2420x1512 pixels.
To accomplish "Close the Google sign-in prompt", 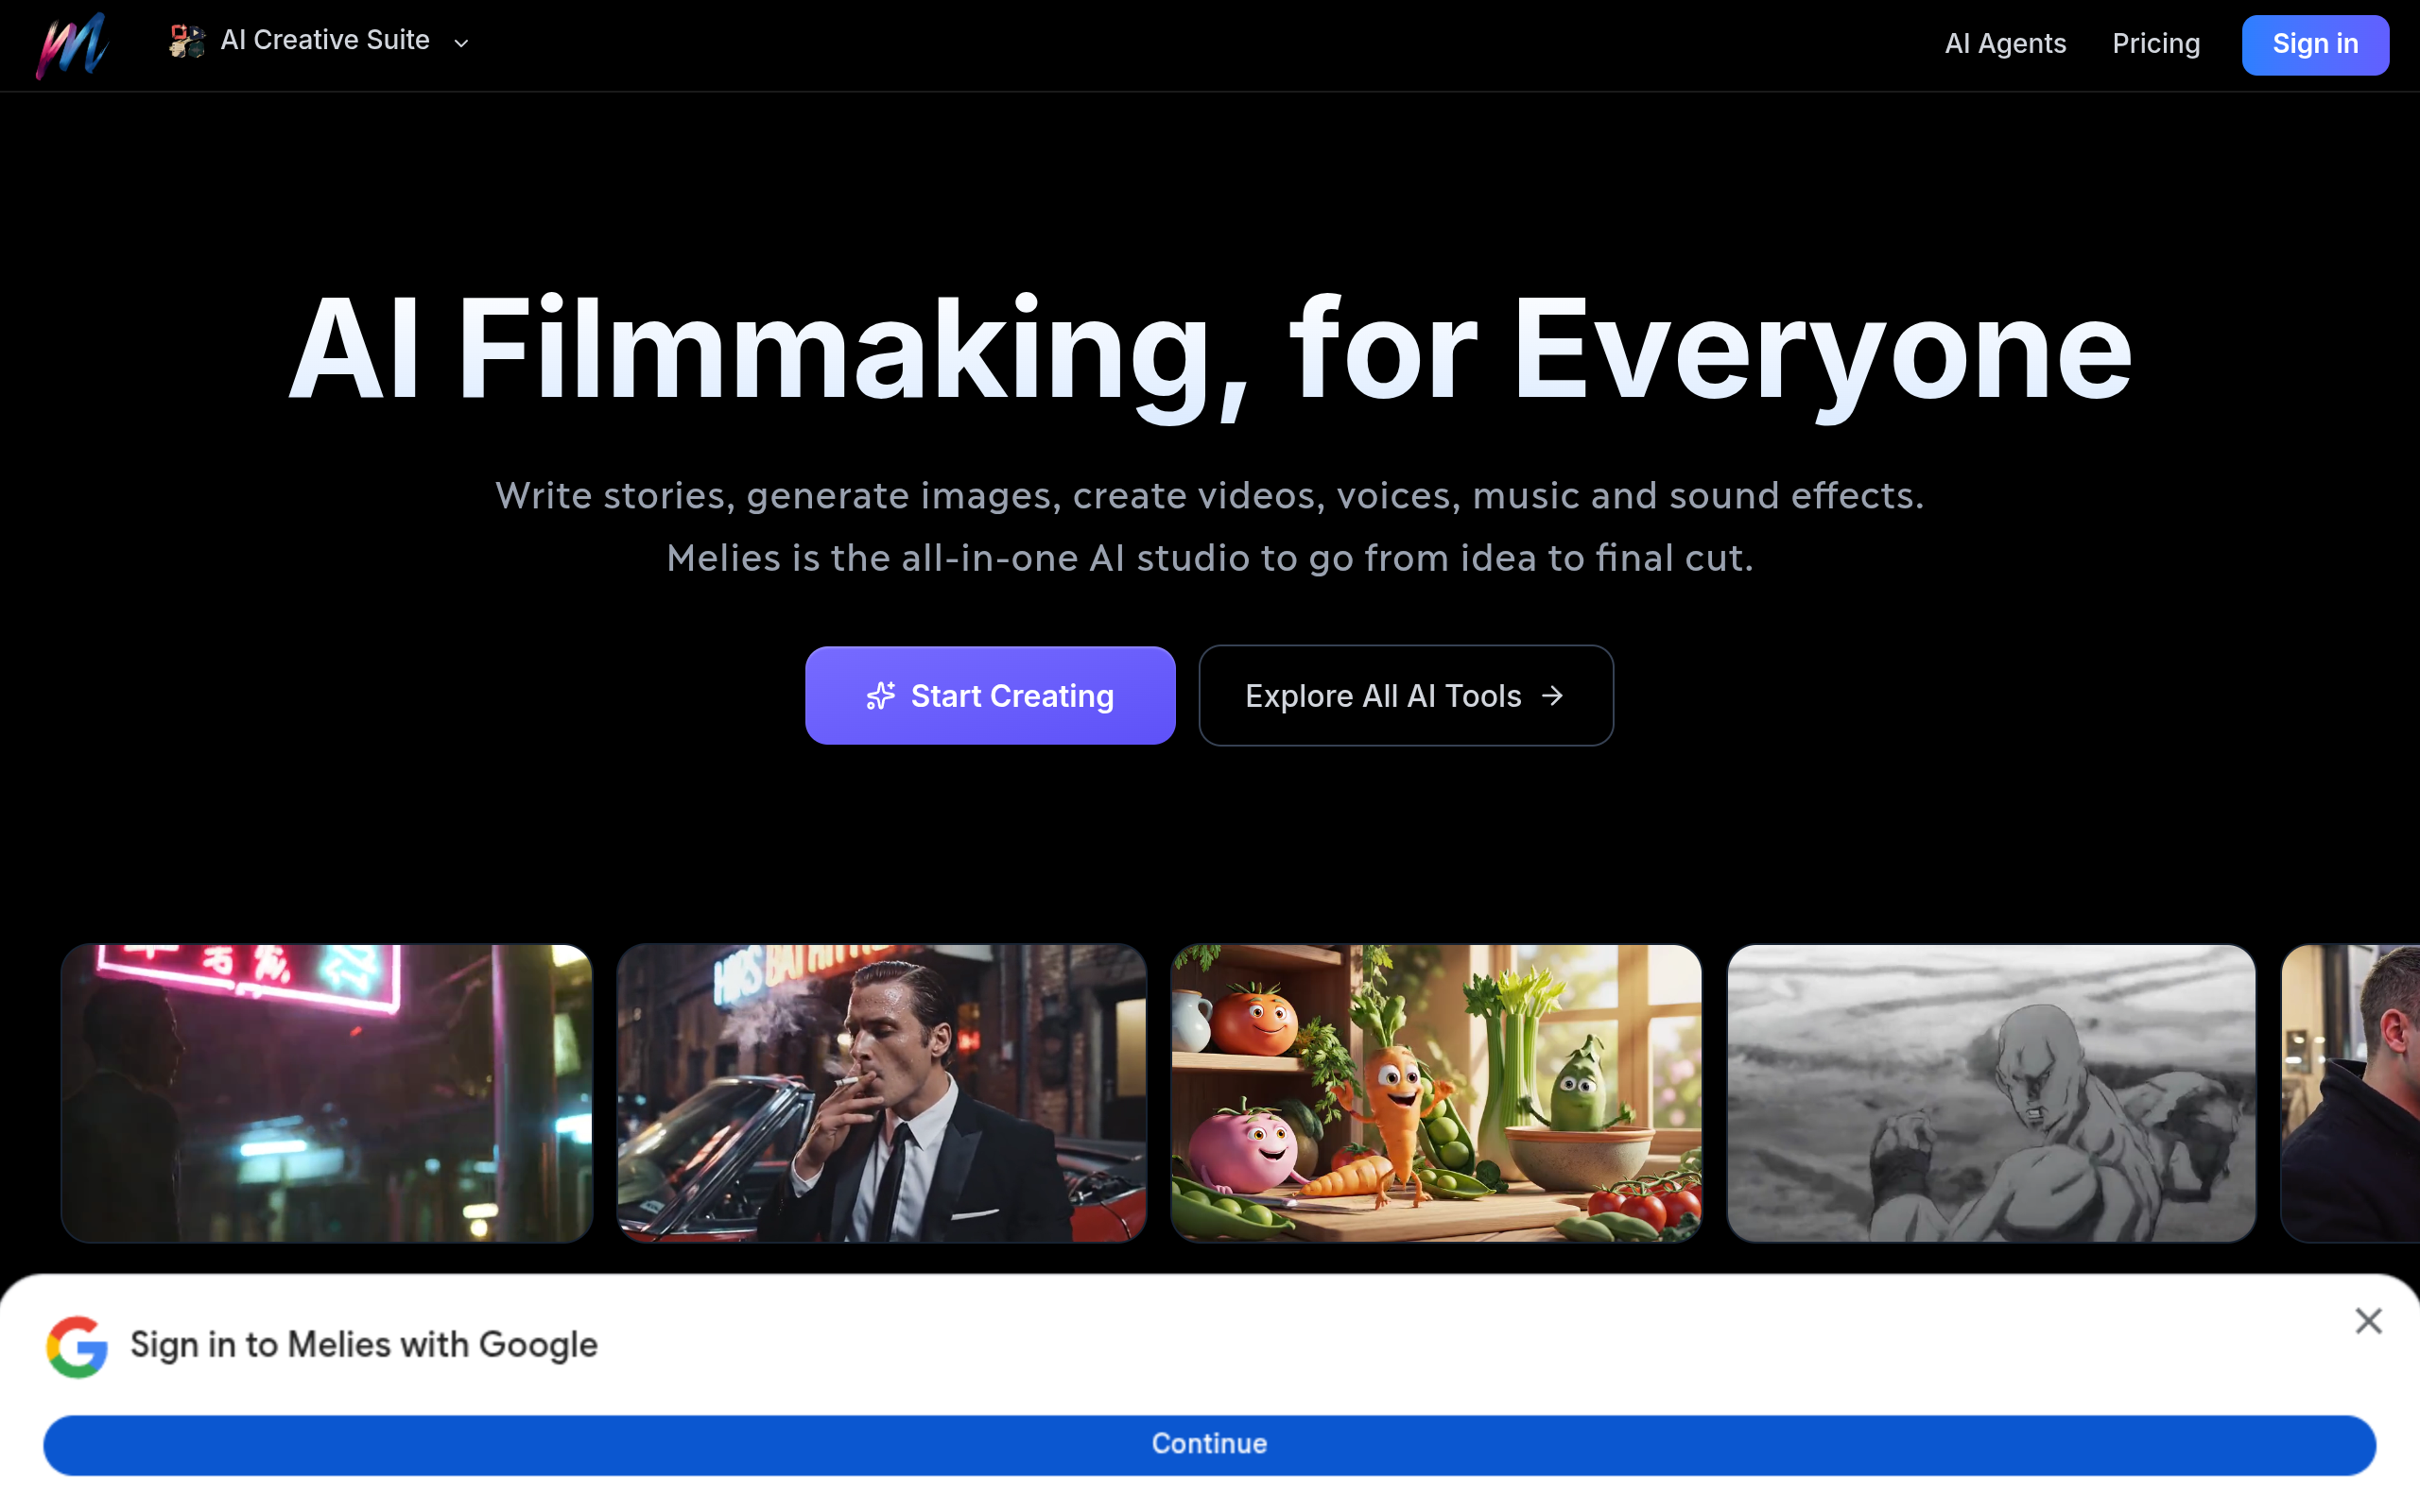I will pos(2368,1321).
